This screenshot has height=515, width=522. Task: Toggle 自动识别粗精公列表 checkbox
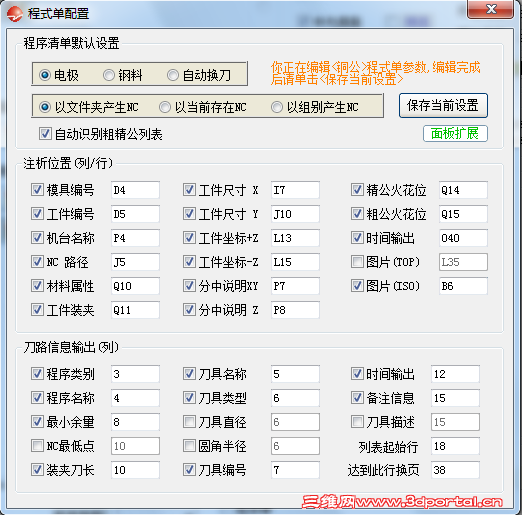coord(45,134)
